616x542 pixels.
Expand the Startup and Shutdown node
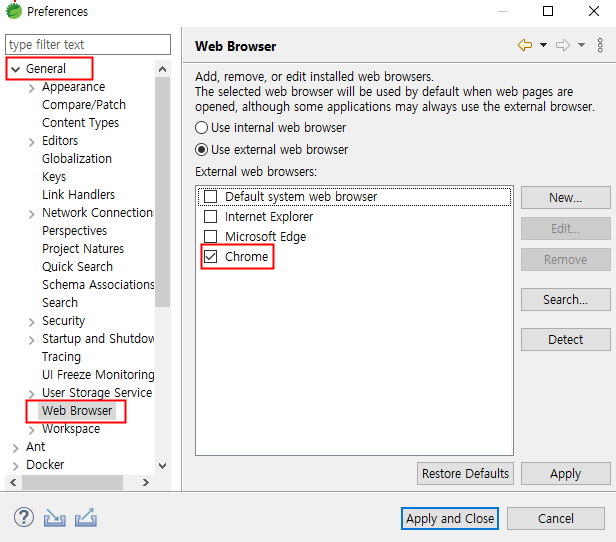[x=32, y=340]
